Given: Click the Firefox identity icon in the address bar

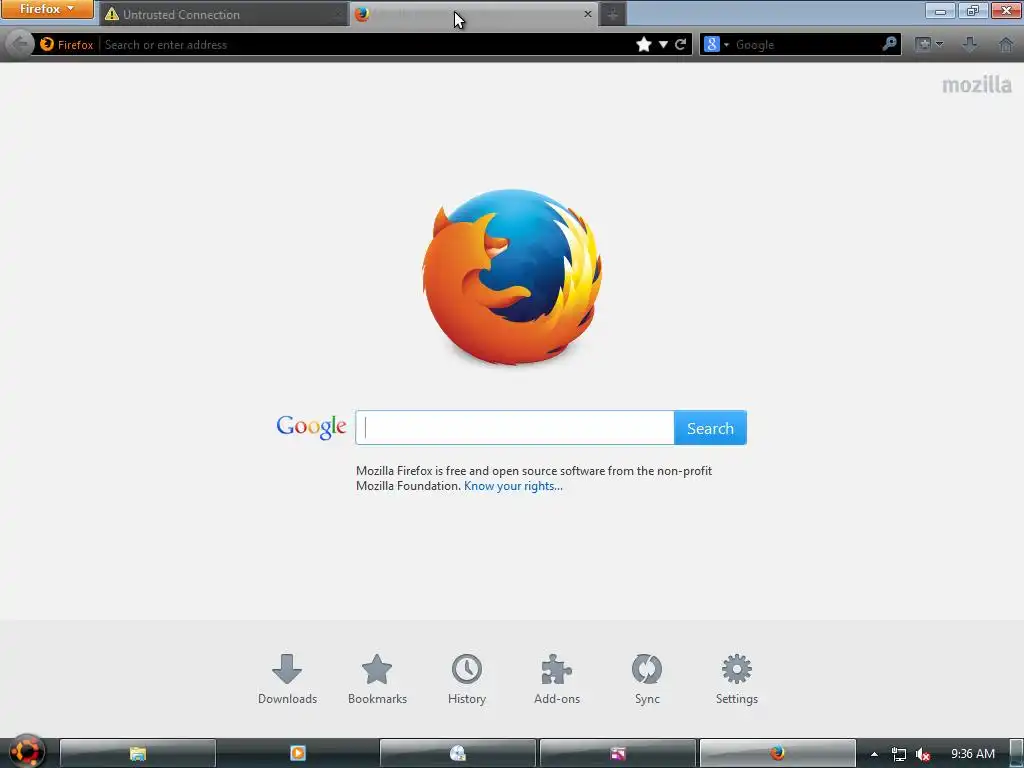Looking at the screenshot, I should 67,44.
